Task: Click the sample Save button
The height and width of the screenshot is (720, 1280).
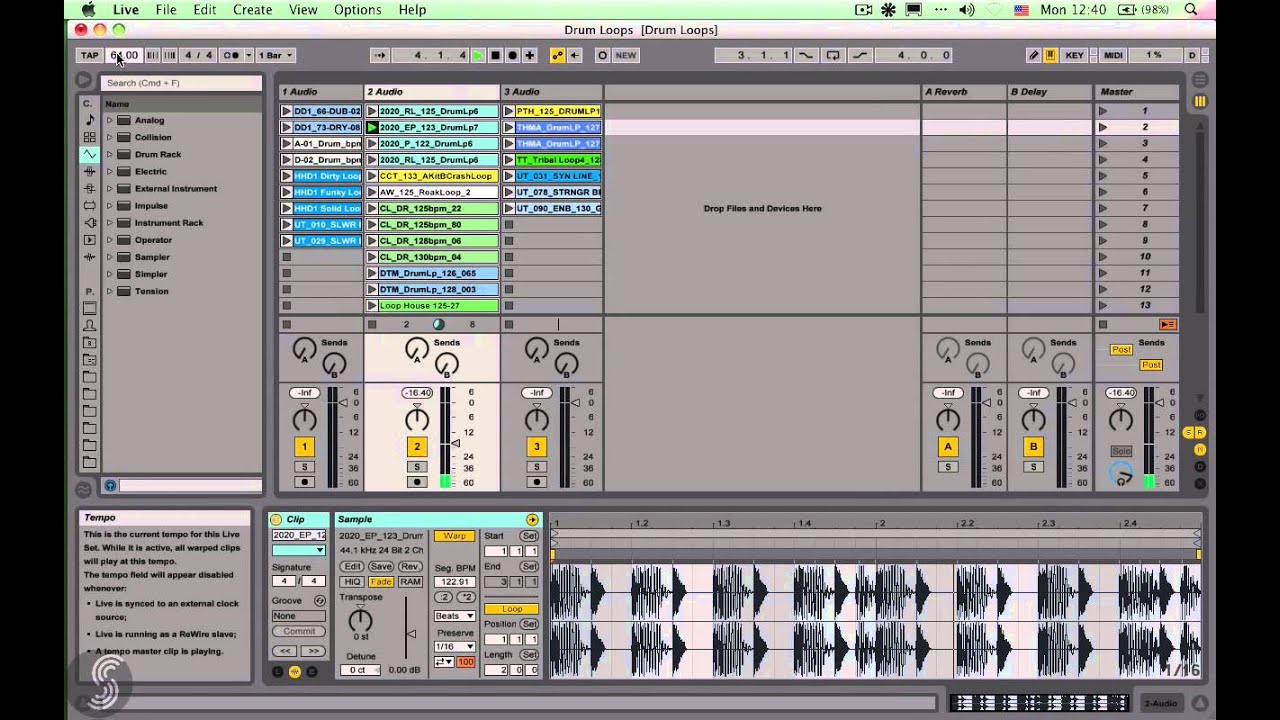Action: (381, 566)
